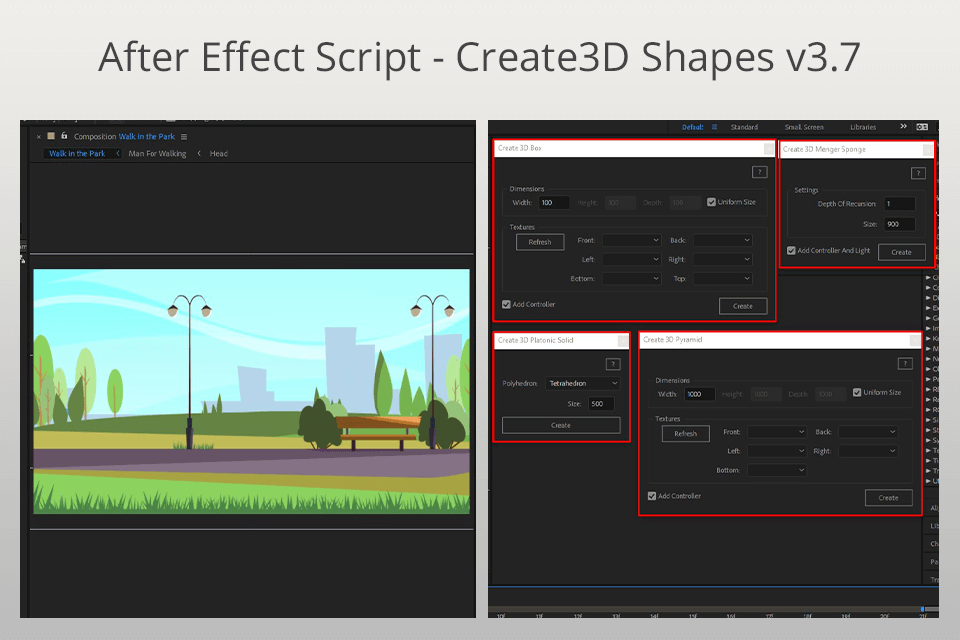Image resolution: width=960 pixels, height=640 pixels.
Task: Toggle Add Controller And Light for Menger Sponge
Action: [x=791, y=251]
